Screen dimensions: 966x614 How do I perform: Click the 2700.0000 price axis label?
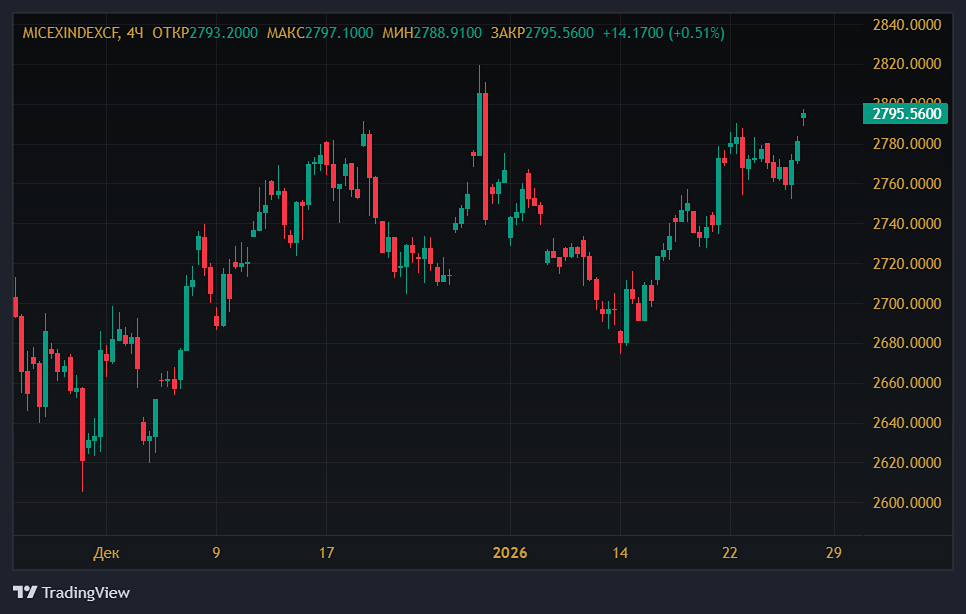point(907,304)
